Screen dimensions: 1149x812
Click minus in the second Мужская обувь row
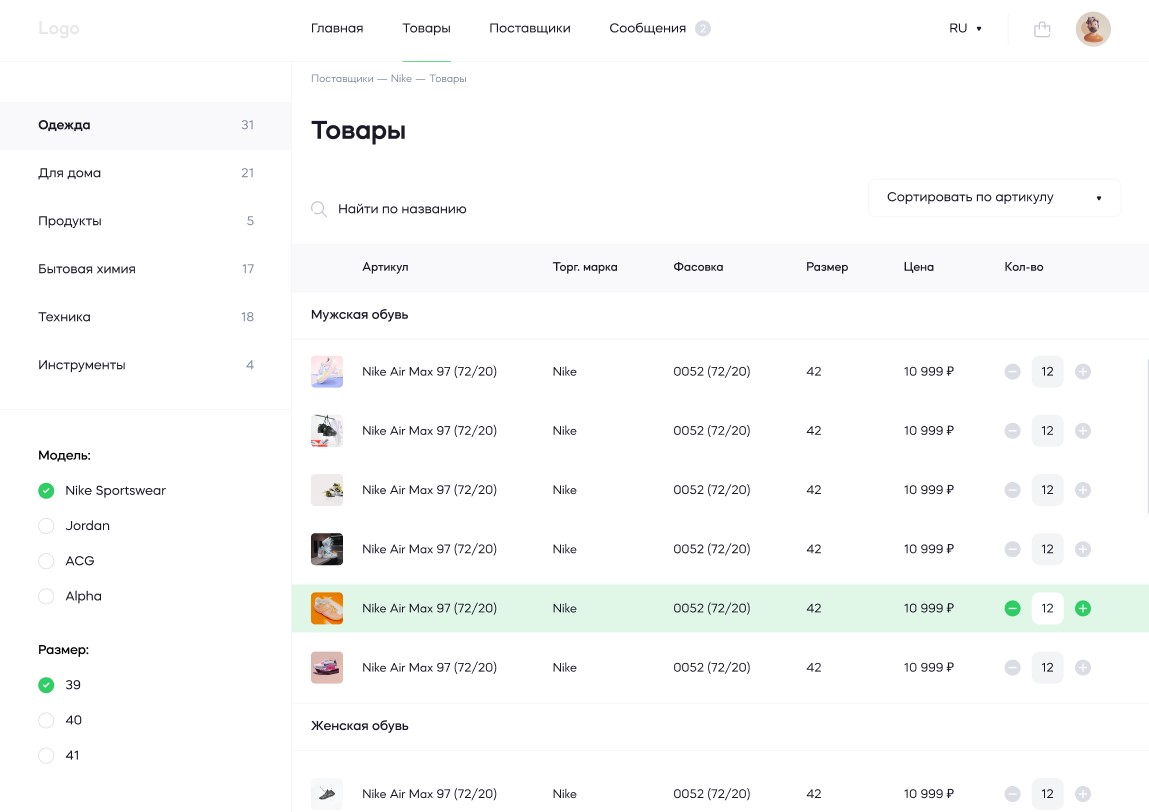[x=1012, y=431]
